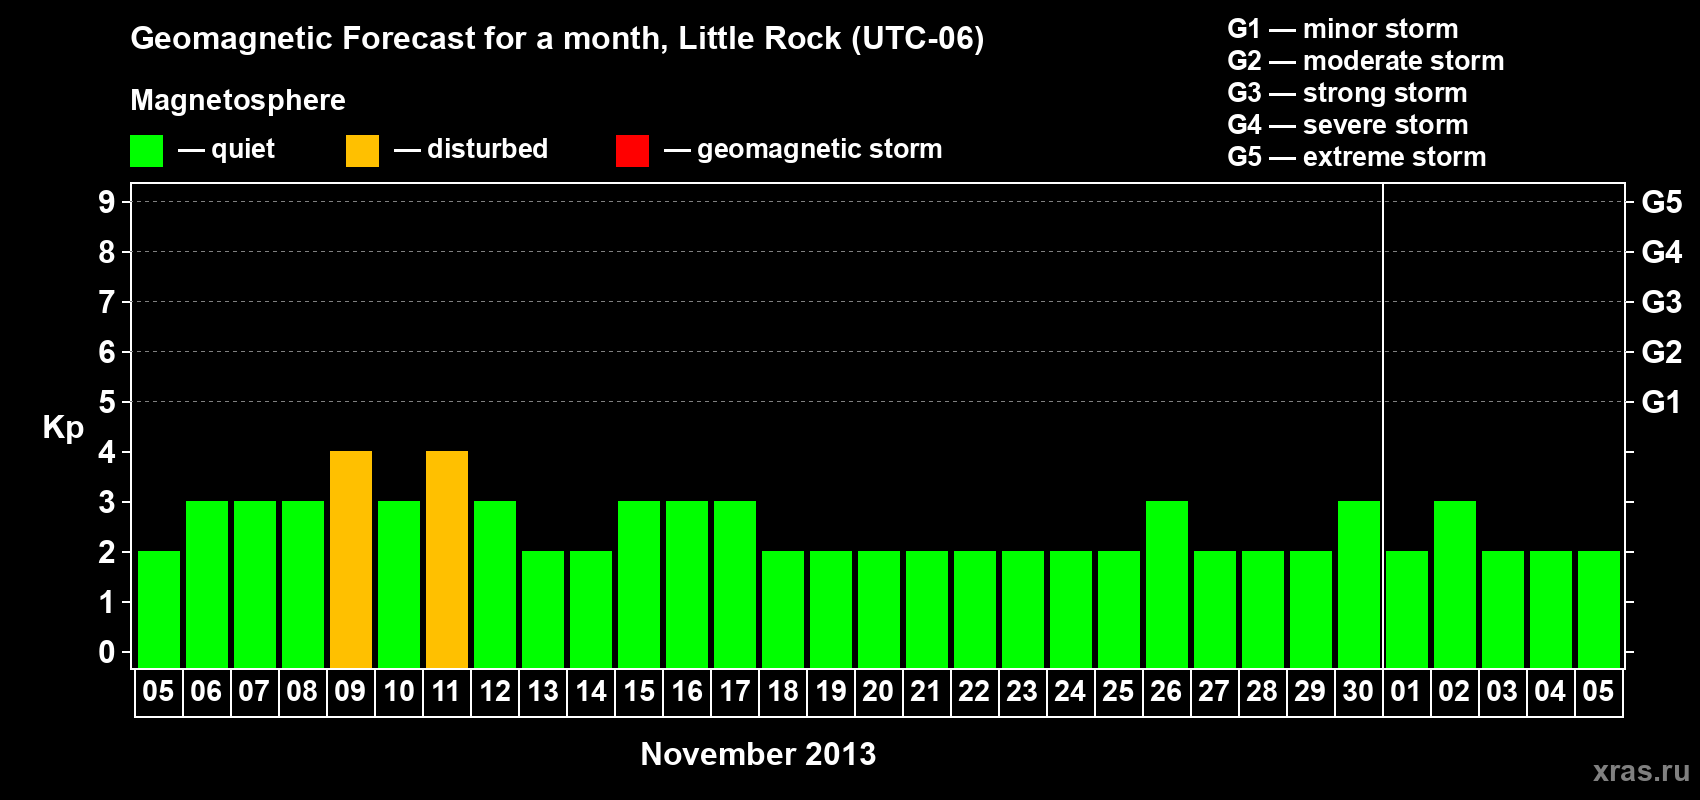Click the 'November 2013' axis label

[x=758, y=754]
